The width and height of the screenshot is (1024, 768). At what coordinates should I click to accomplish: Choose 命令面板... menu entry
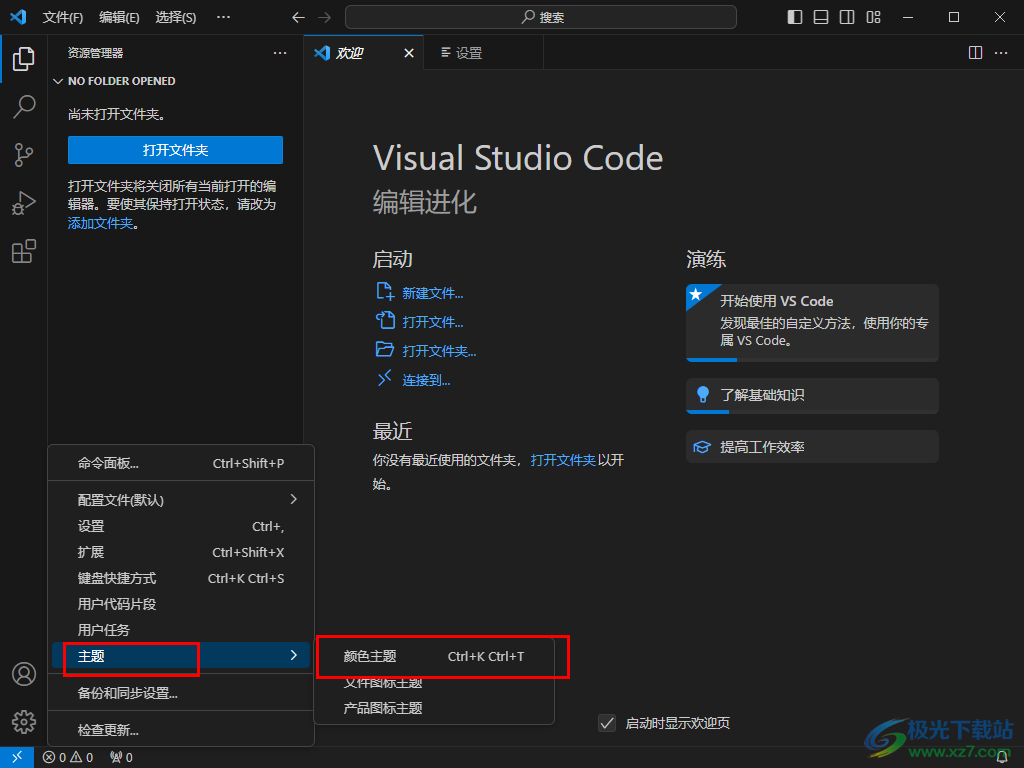pyautogui.click(x=181, y=463)
